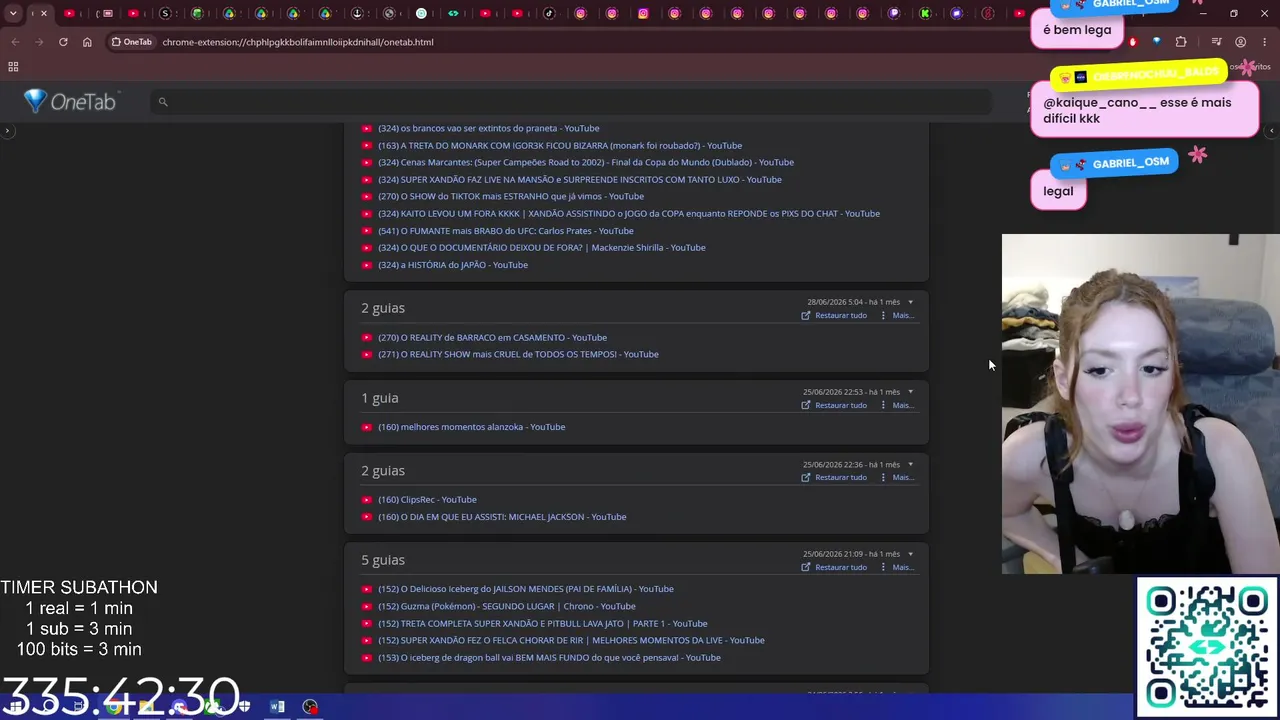Open OBS Studio from the taskbar
1280x720 pixels.
point(311,707)
